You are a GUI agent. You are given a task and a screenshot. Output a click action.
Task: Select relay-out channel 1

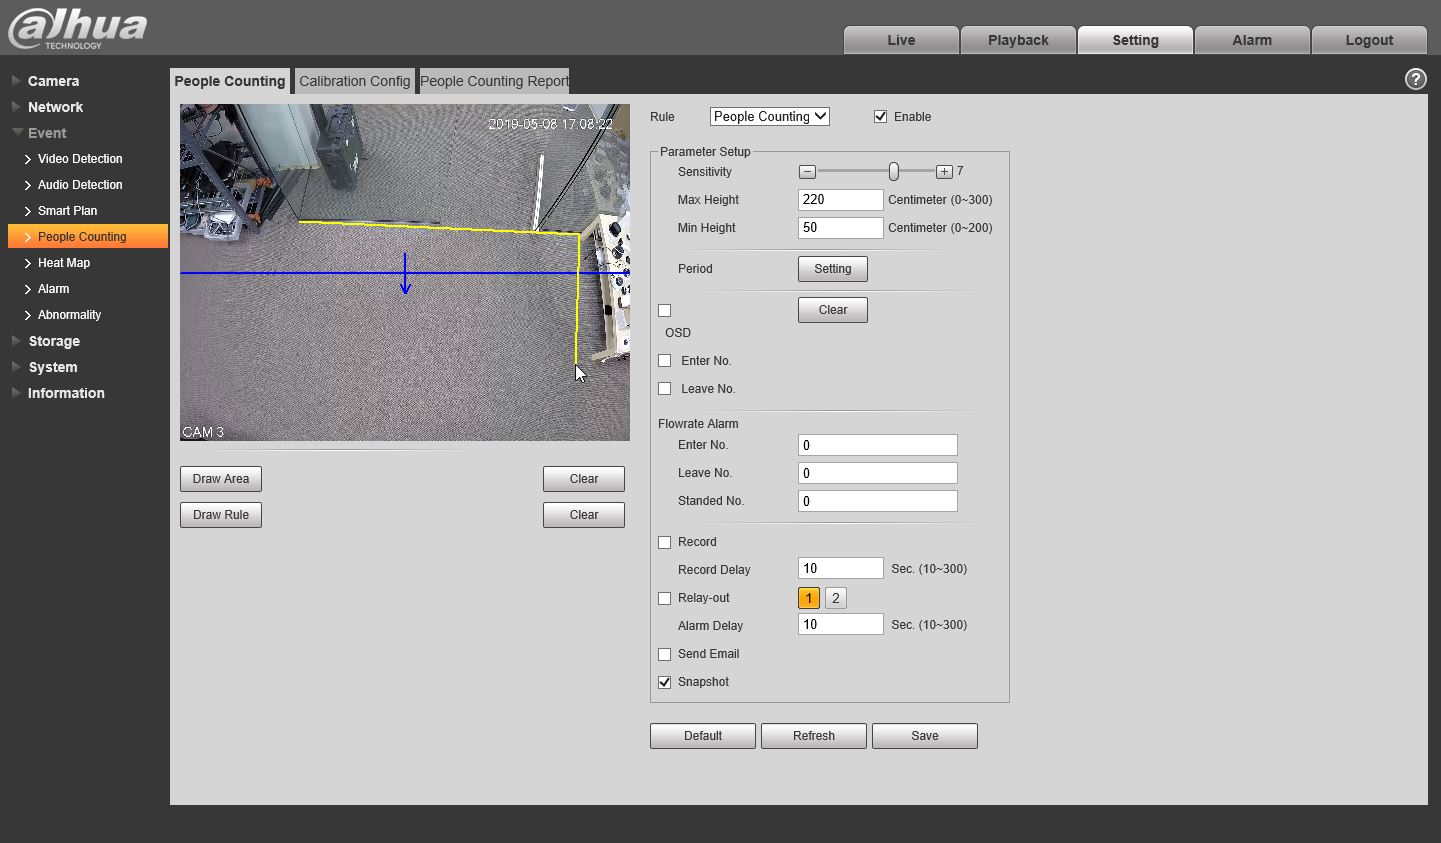[808, 598]
